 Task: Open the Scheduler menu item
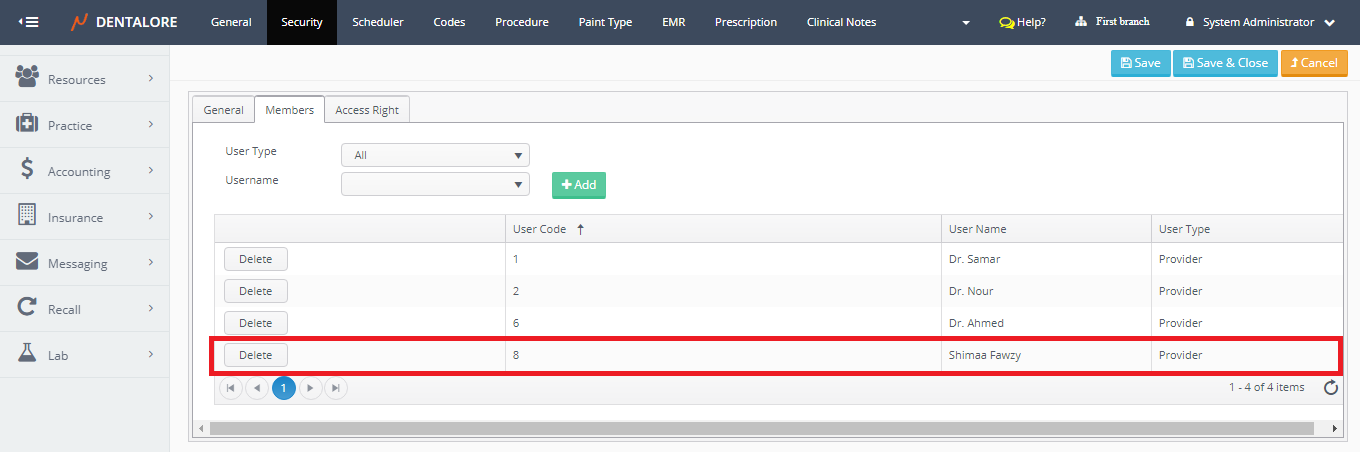coord(377,22)
